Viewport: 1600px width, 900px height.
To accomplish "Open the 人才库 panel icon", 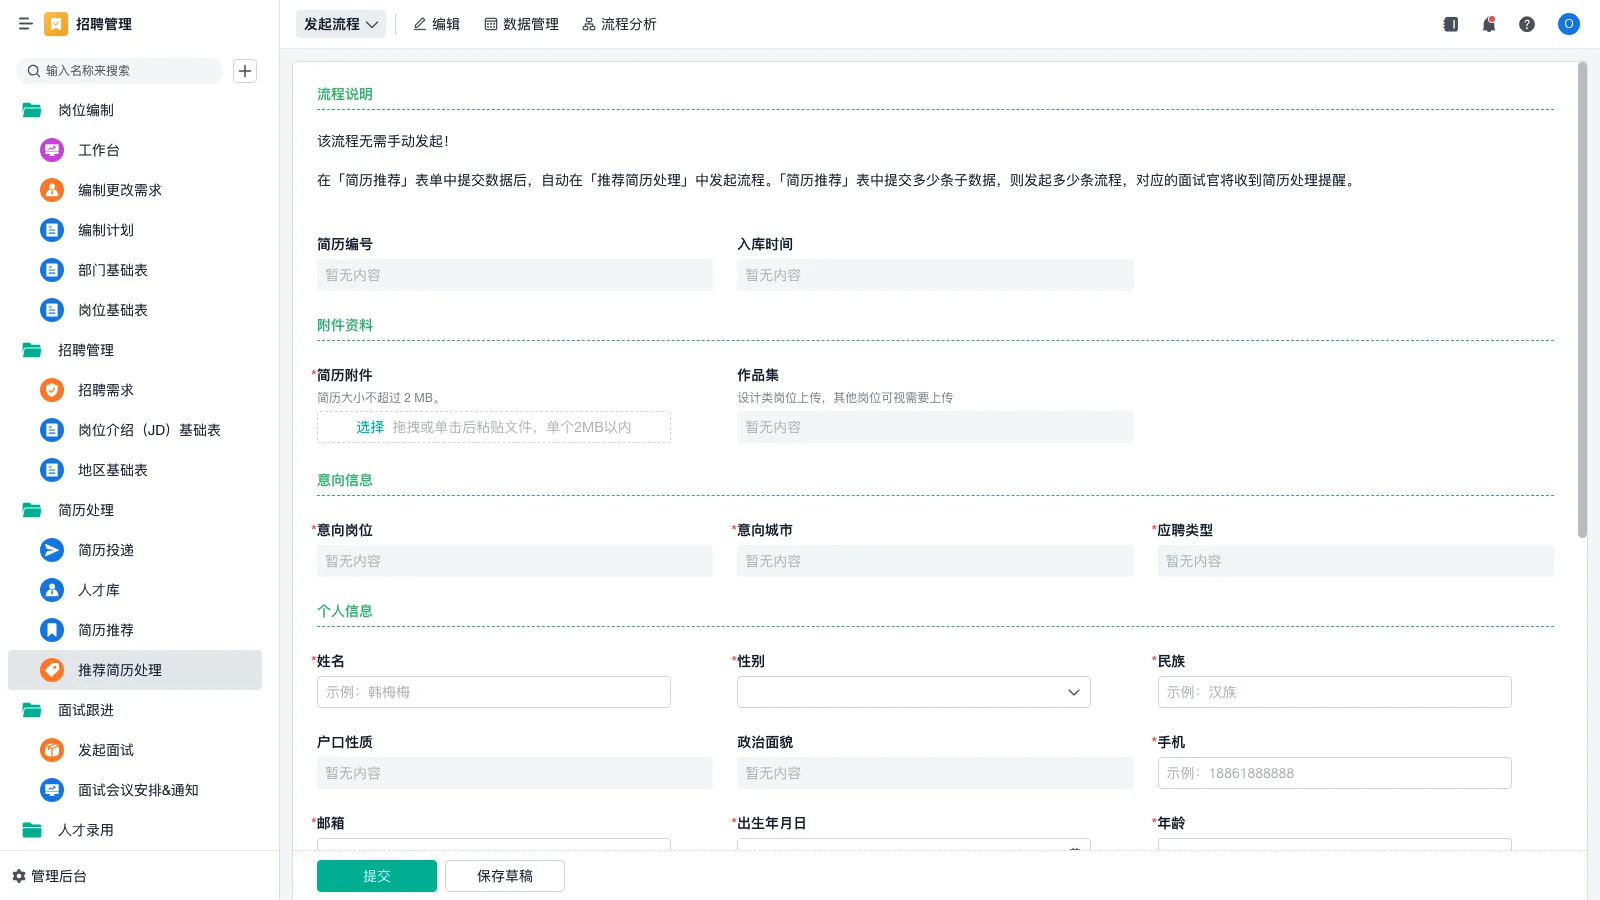I will click(52, 590).
